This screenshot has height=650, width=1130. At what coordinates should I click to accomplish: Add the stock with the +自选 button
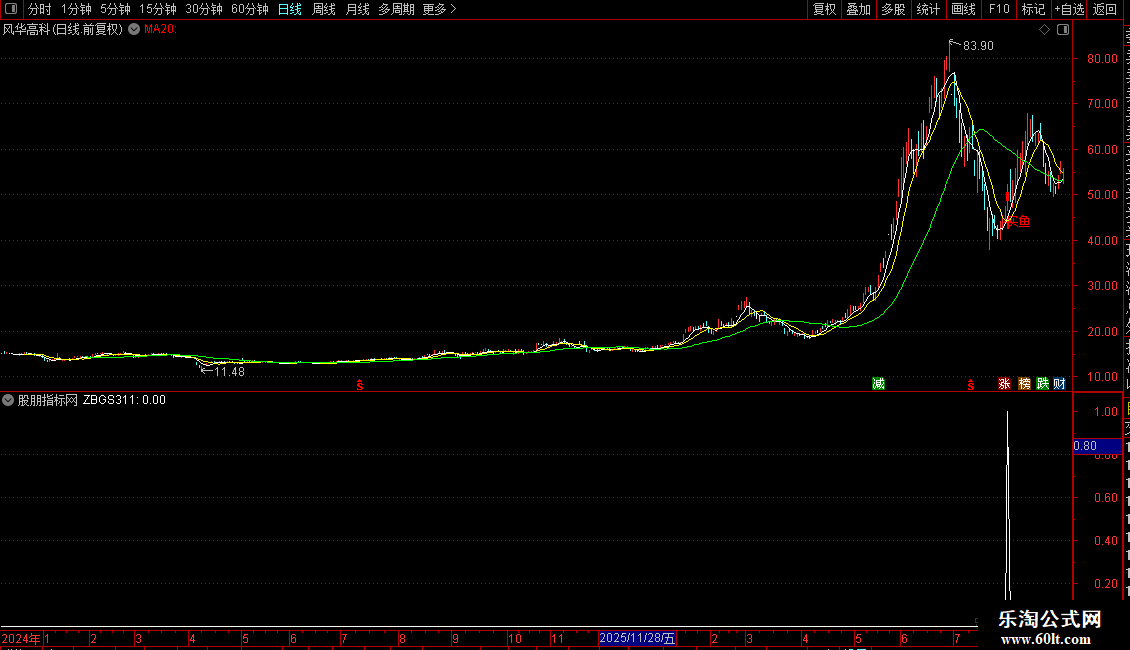tap(1069, 9)
